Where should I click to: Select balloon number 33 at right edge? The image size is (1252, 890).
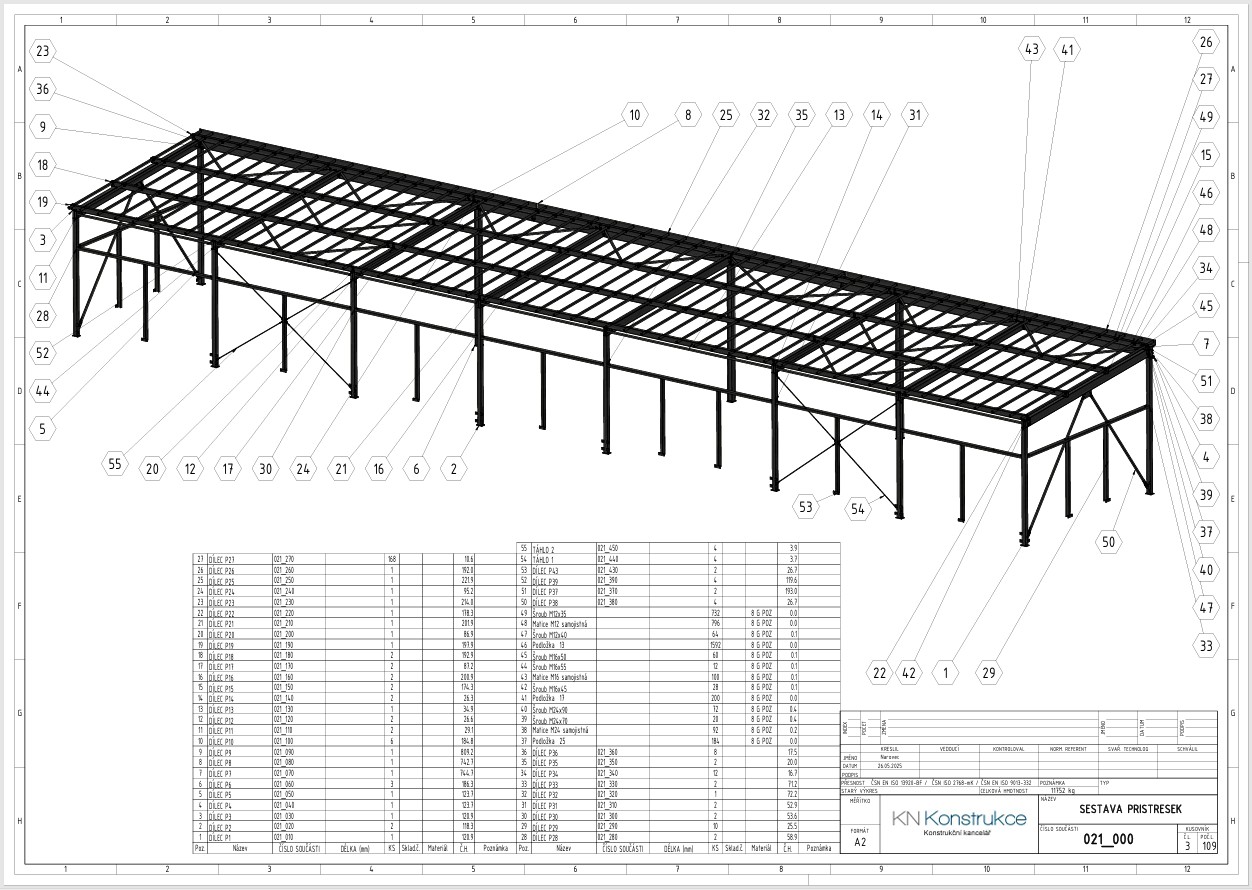pos(1206,646)
